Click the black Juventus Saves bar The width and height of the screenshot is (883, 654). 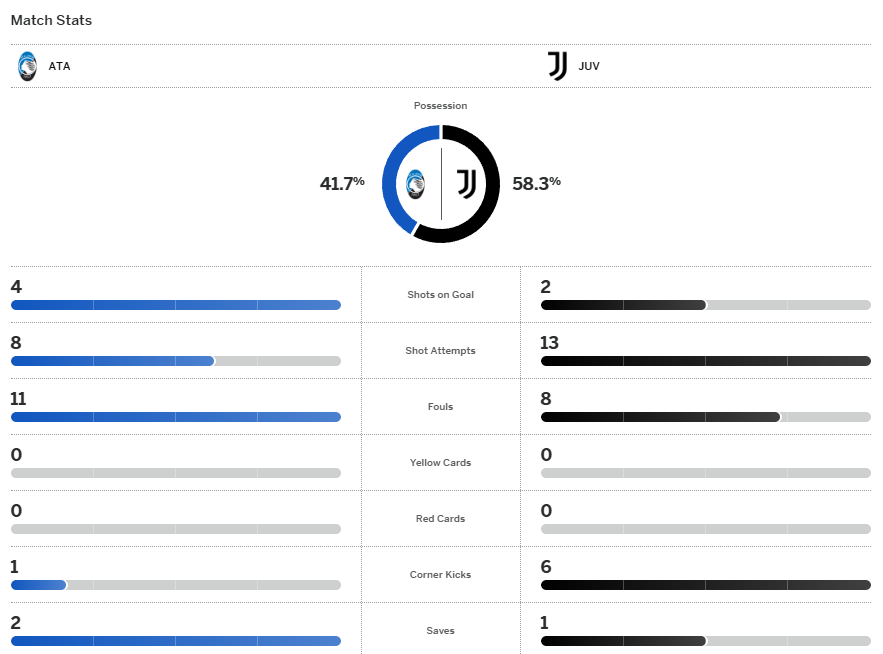pyautogui.click(x=623, y=641)
